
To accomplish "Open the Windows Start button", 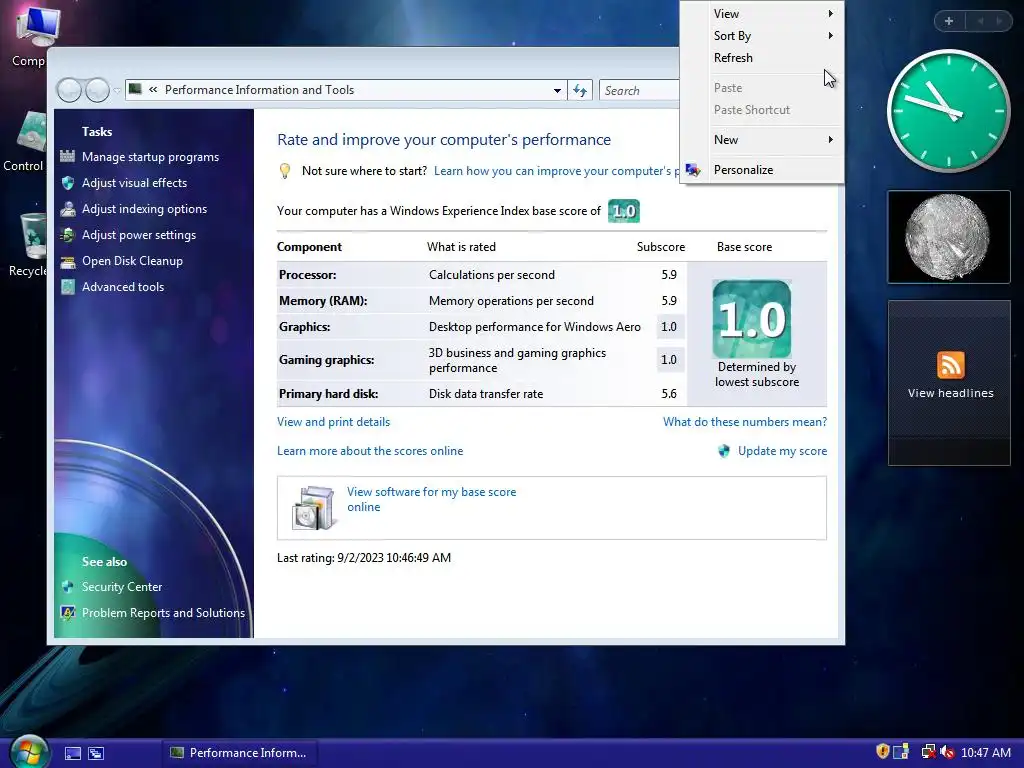I will click(29, 752).
